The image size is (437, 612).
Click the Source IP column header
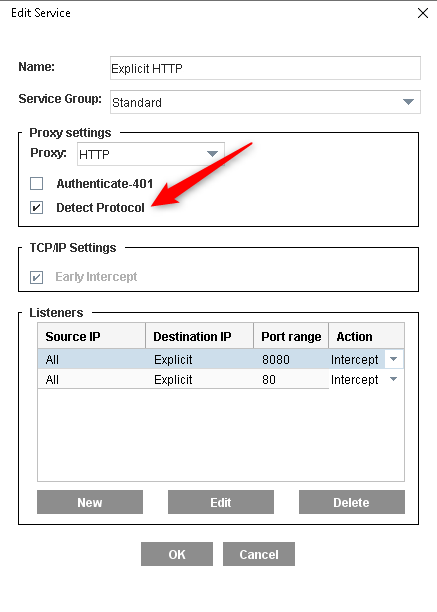tap(92, 336)
